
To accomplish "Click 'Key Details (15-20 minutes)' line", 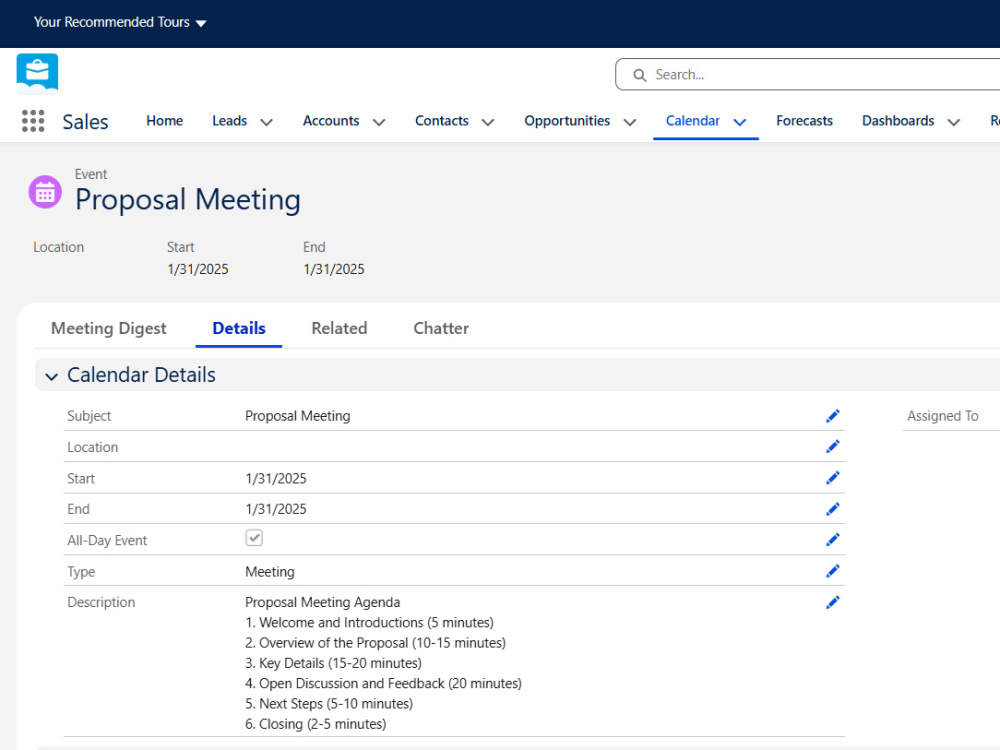I will (334, 663).
